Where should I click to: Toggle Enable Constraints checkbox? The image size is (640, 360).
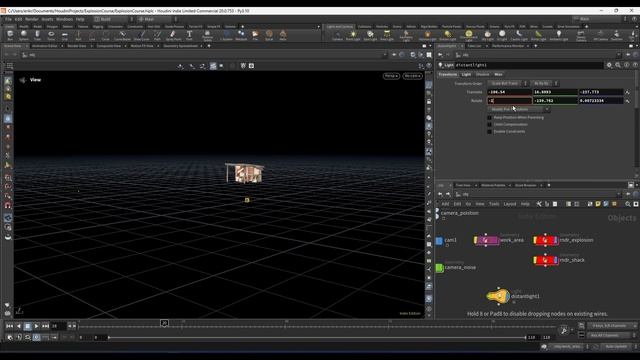pos(489,131)
